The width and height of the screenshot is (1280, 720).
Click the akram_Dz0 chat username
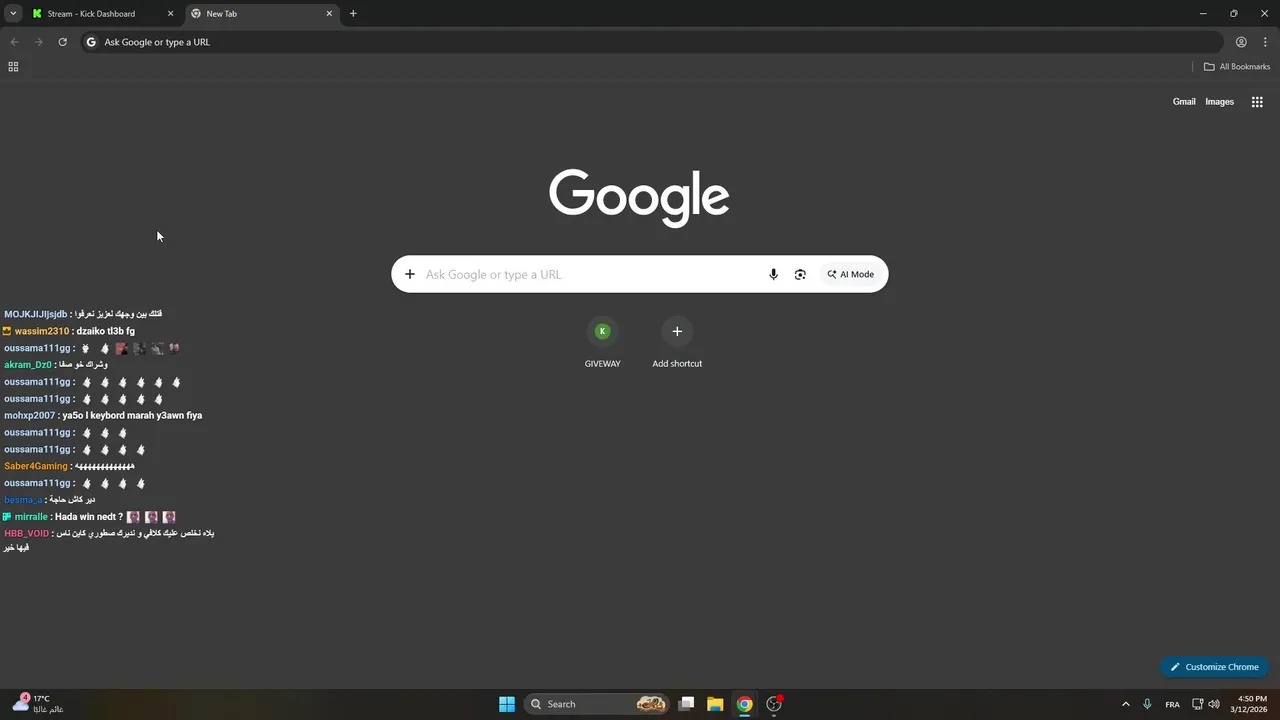[x=27, y=365]
